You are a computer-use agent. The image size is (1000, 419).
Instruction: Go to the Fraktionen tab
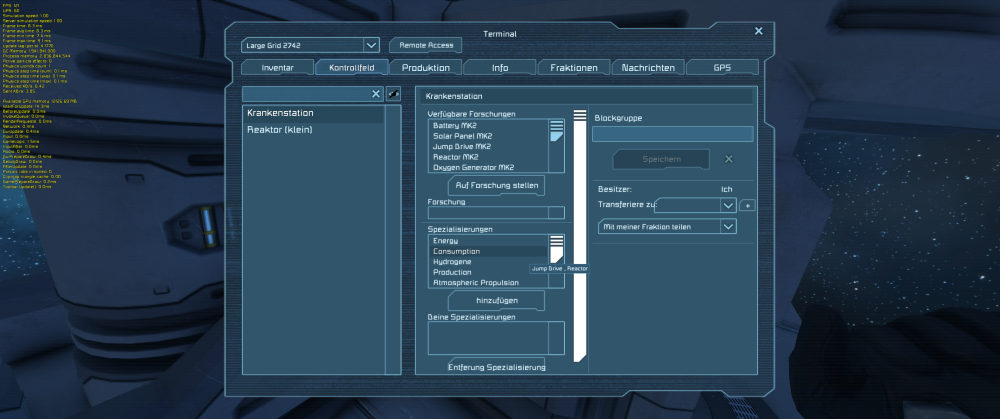pyautogui.click(x=574, y=68)
